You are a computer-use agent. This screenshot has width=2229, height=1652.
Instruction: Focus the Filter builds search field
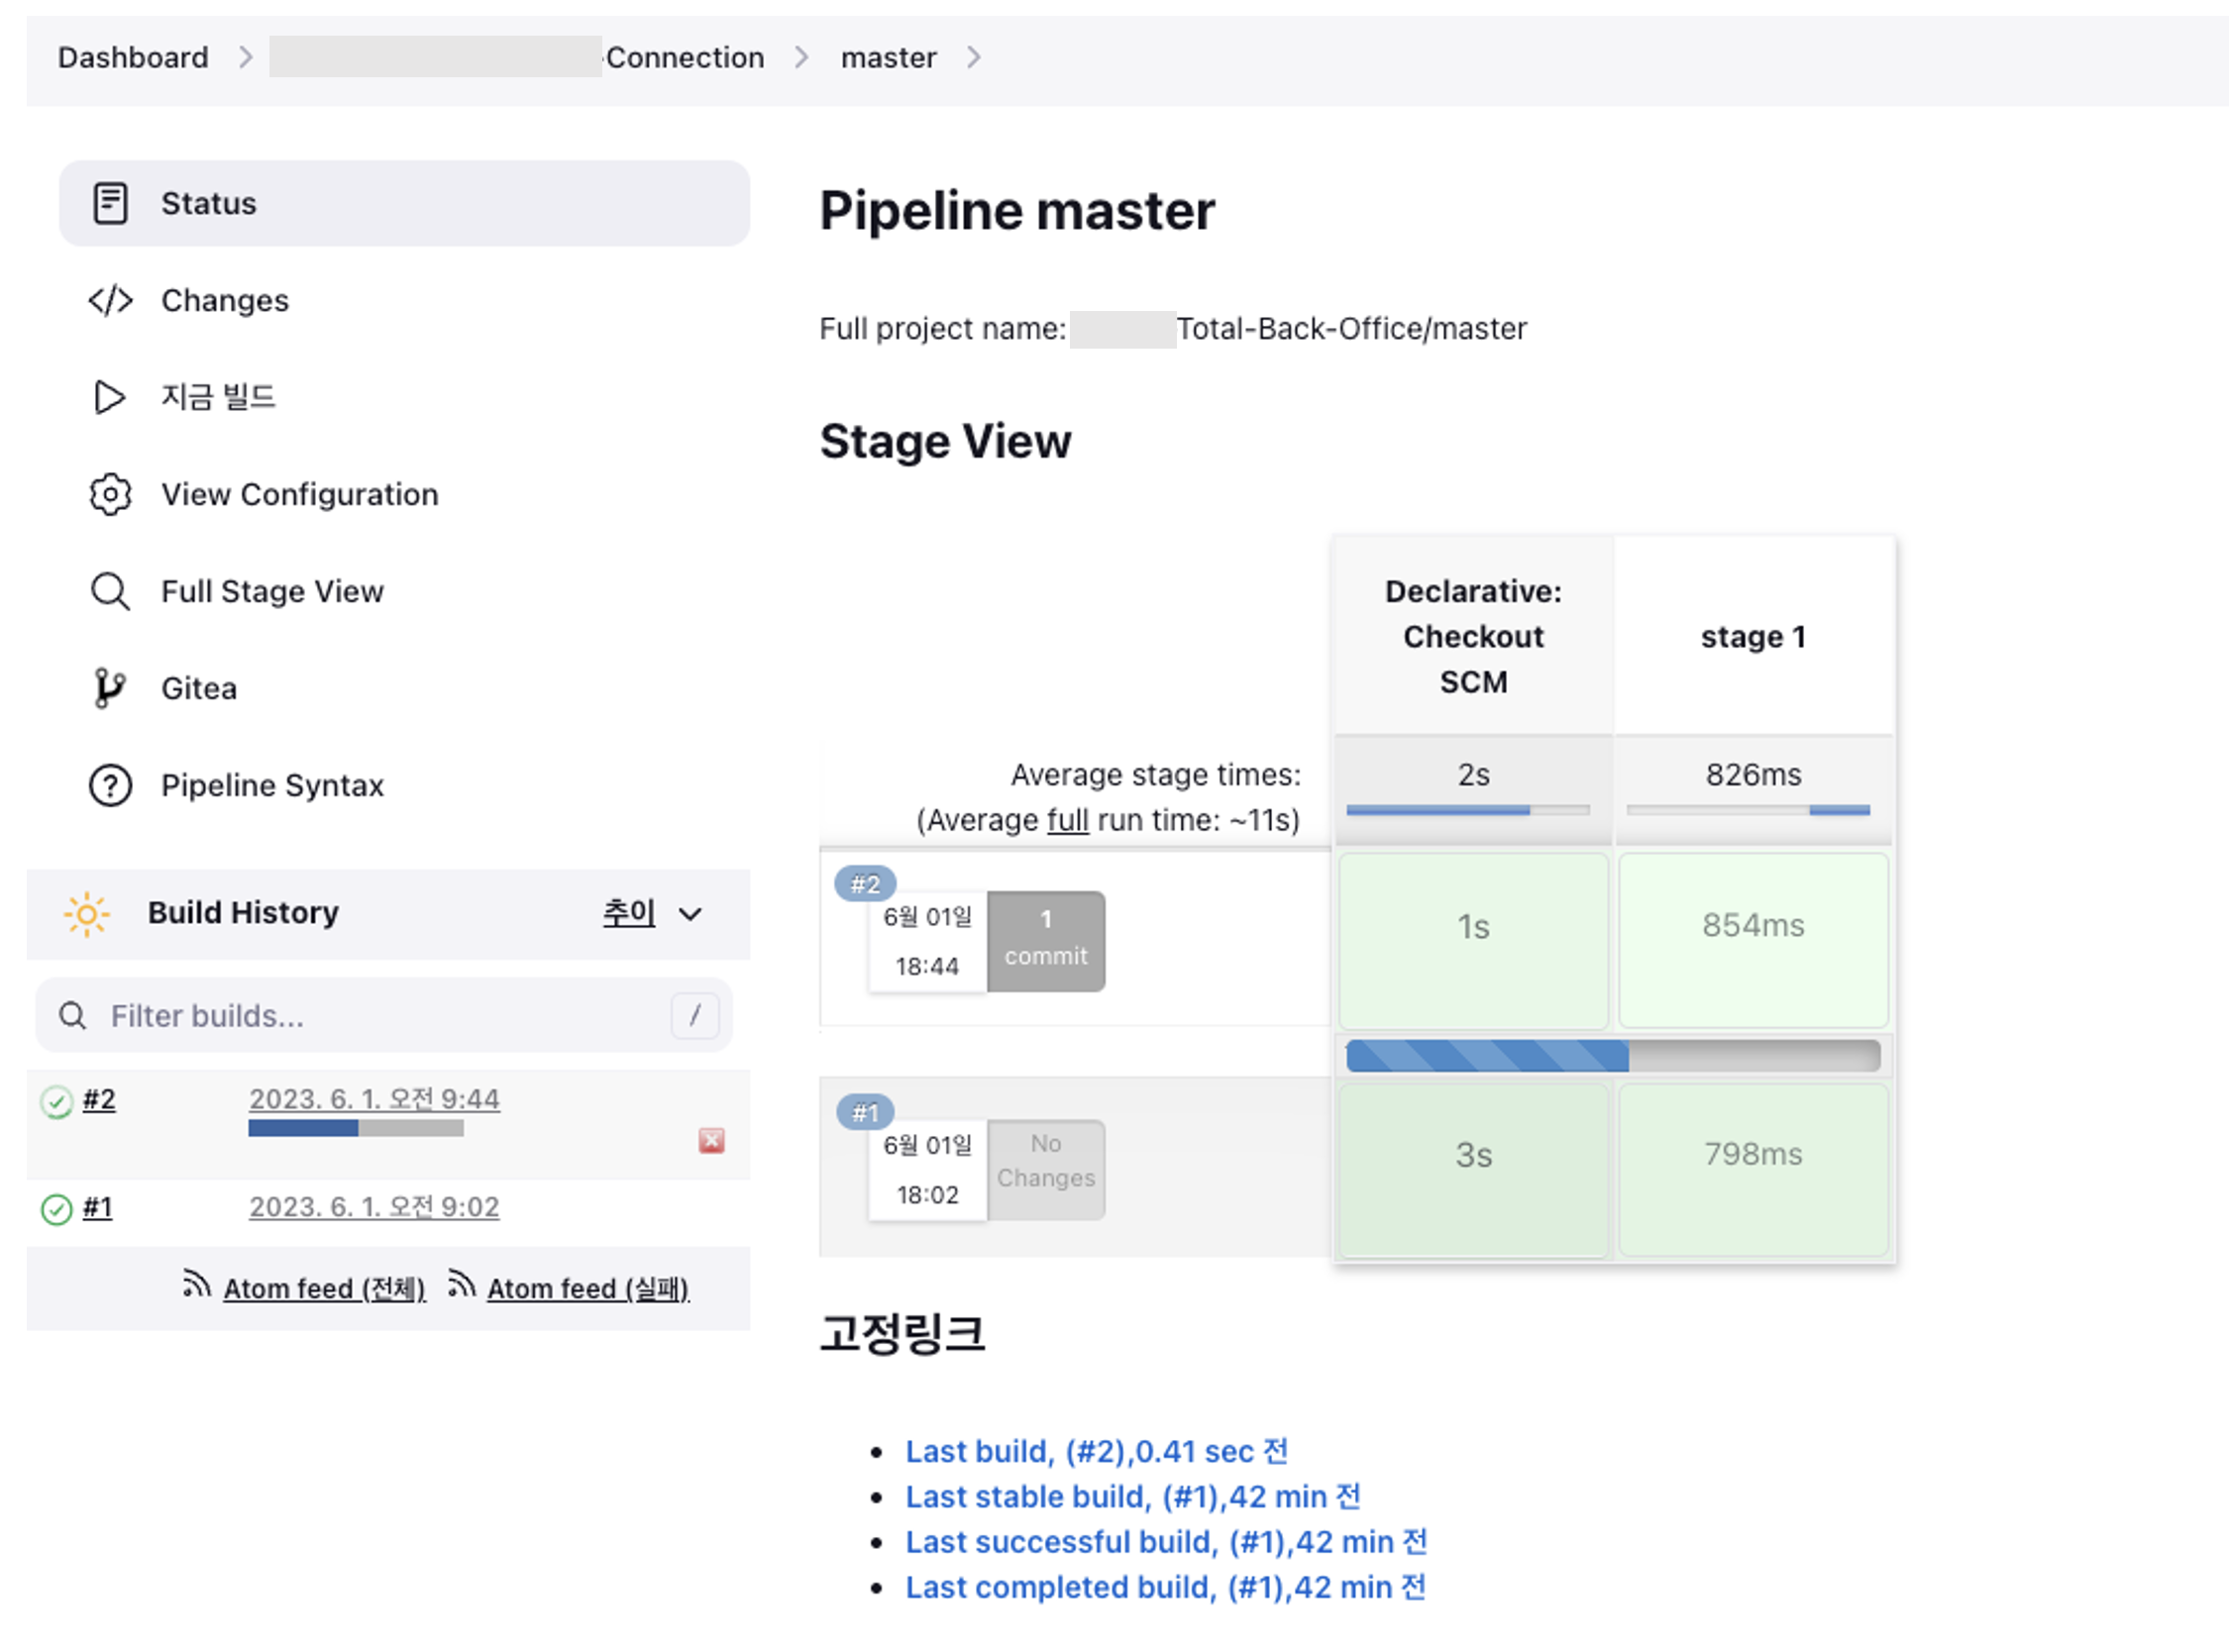click(380, 1015)
